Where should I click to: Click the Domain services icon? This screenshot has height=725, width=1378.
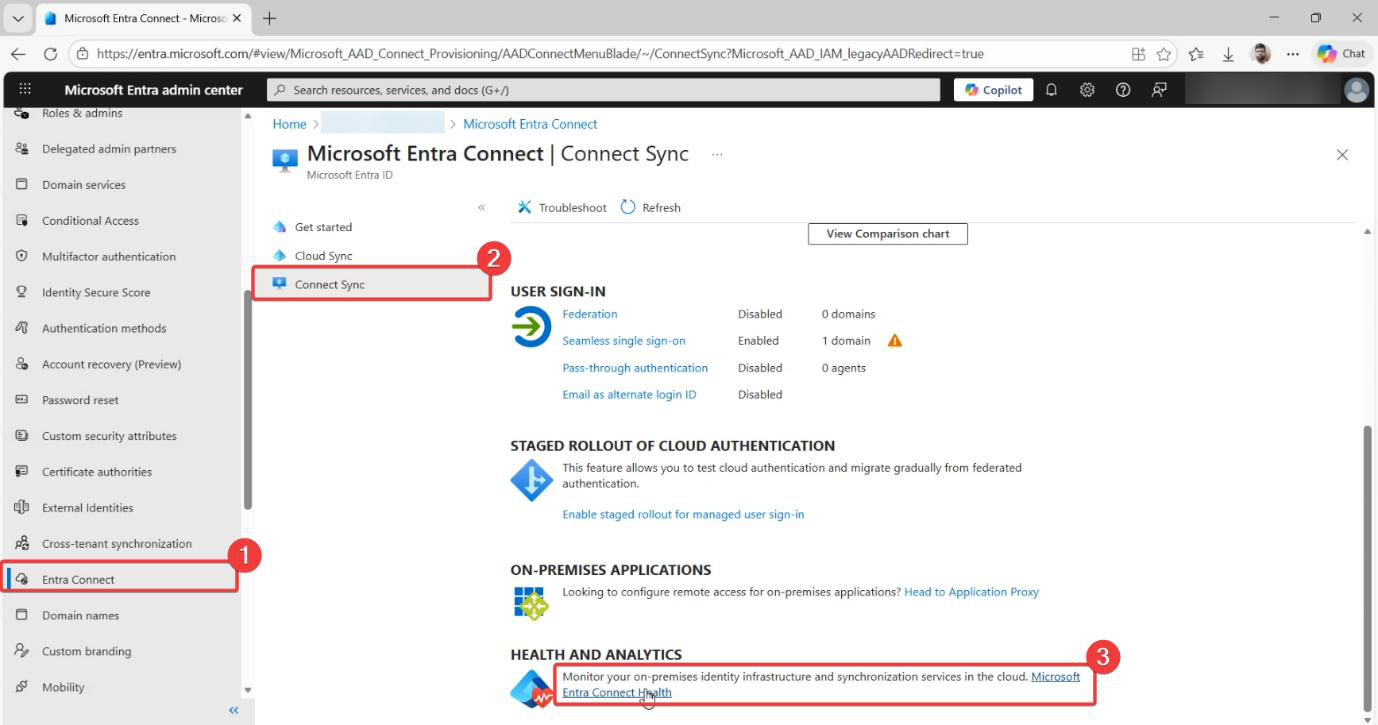pyautogui.click(x=22, y=185)
